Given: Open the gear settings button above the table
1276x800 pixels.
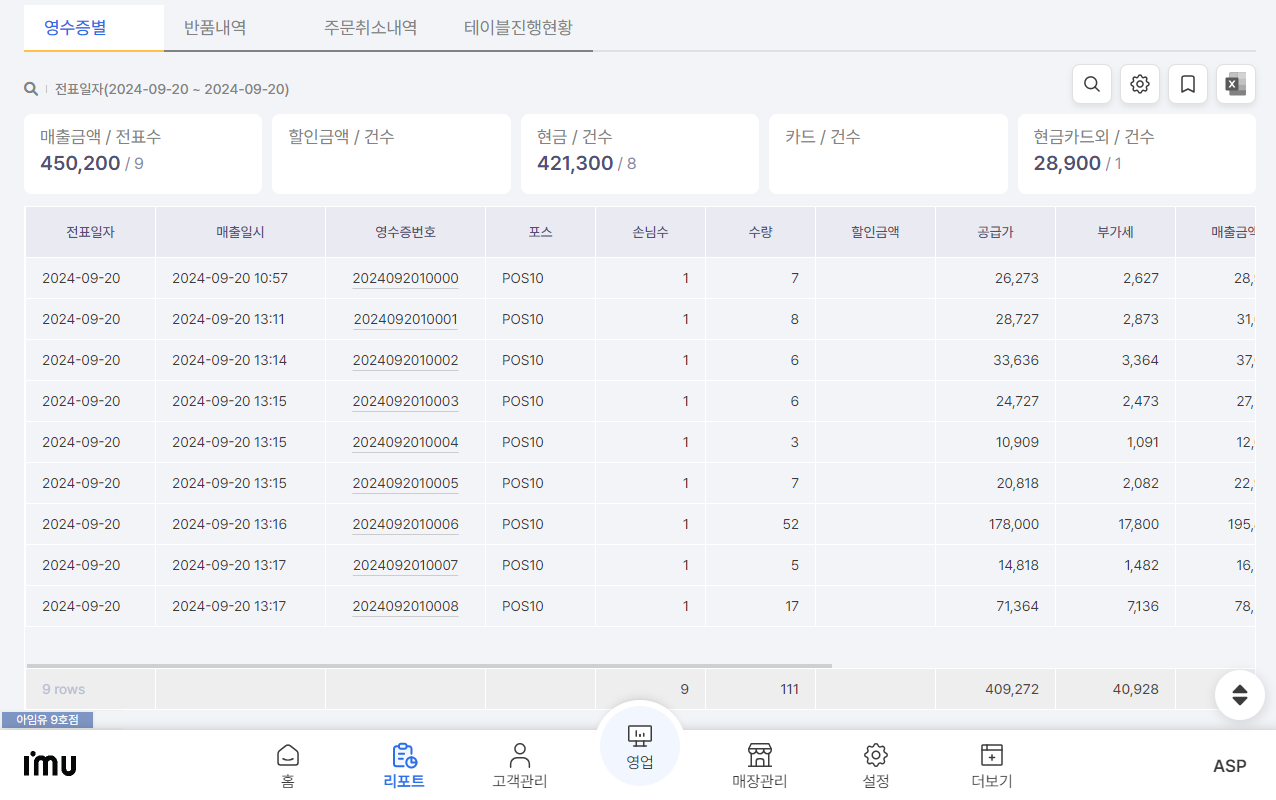Looking at the screenshot, I should click(x=1140, y=84).
